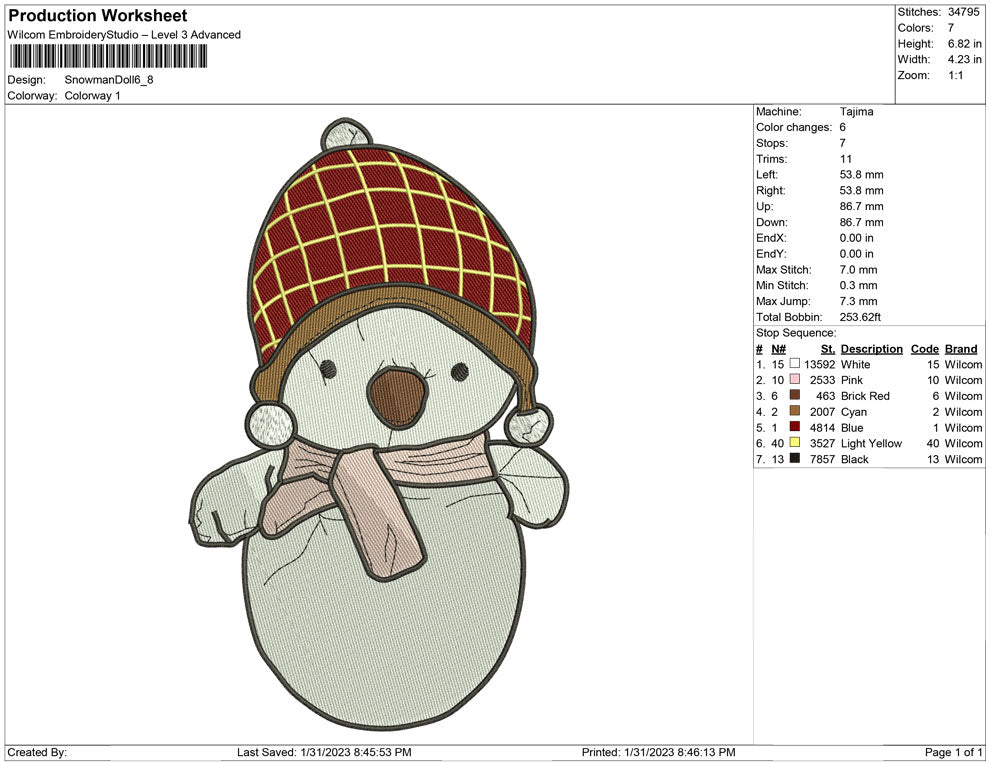The width and height of the screenshot is (990, 762).
Task: Click the Blue color chip for stop 5
Action: [793, 427]
